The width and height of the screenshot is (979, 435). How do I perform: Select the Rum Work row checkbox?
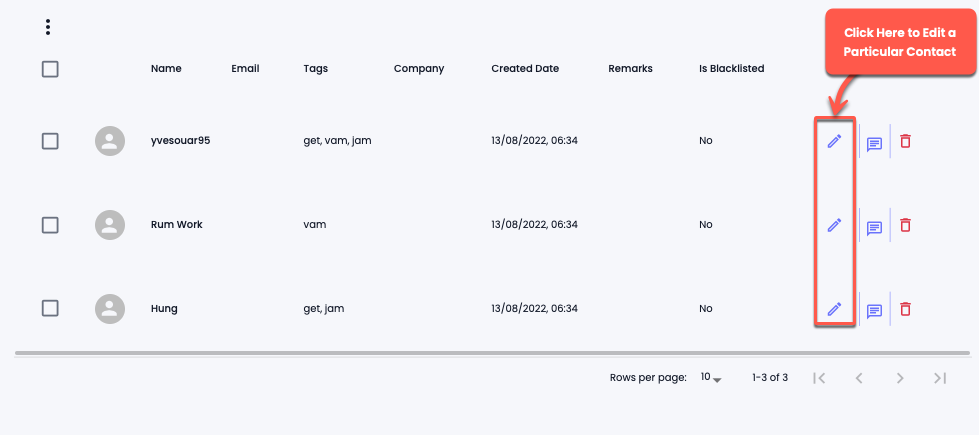[50, 225]
